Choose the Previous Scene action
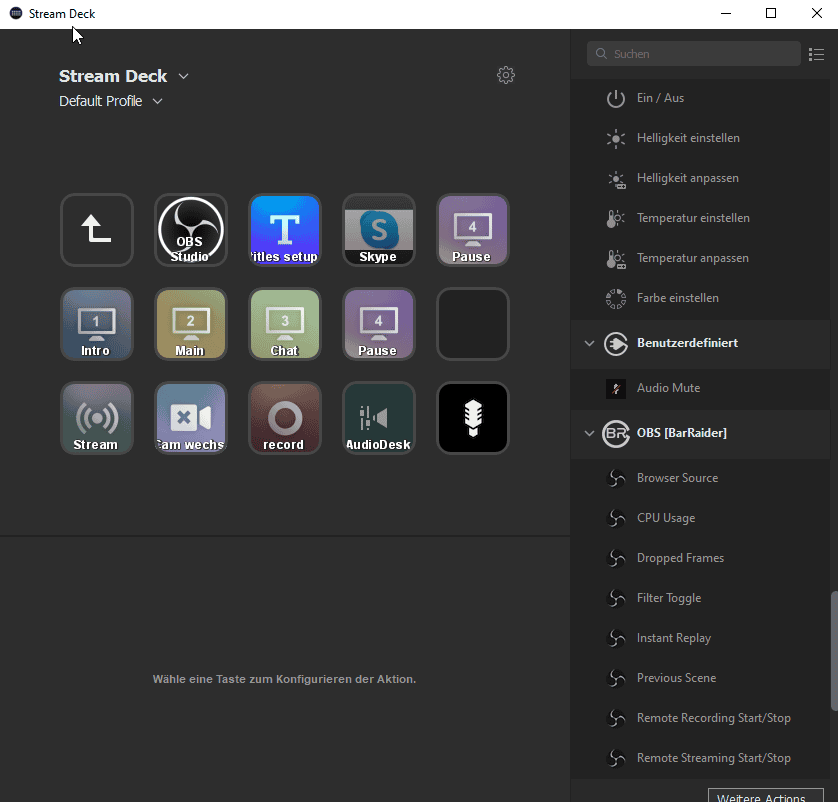Image resolution: width=838 pixels, height=802 pixels. pos(700,679)
